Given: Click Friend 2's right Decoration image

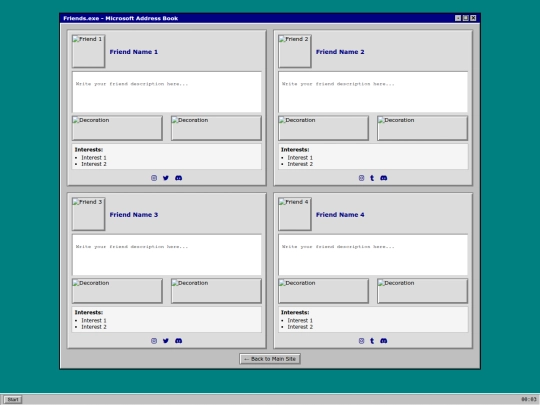Looking at the screenshot, I should click(423, 128).
